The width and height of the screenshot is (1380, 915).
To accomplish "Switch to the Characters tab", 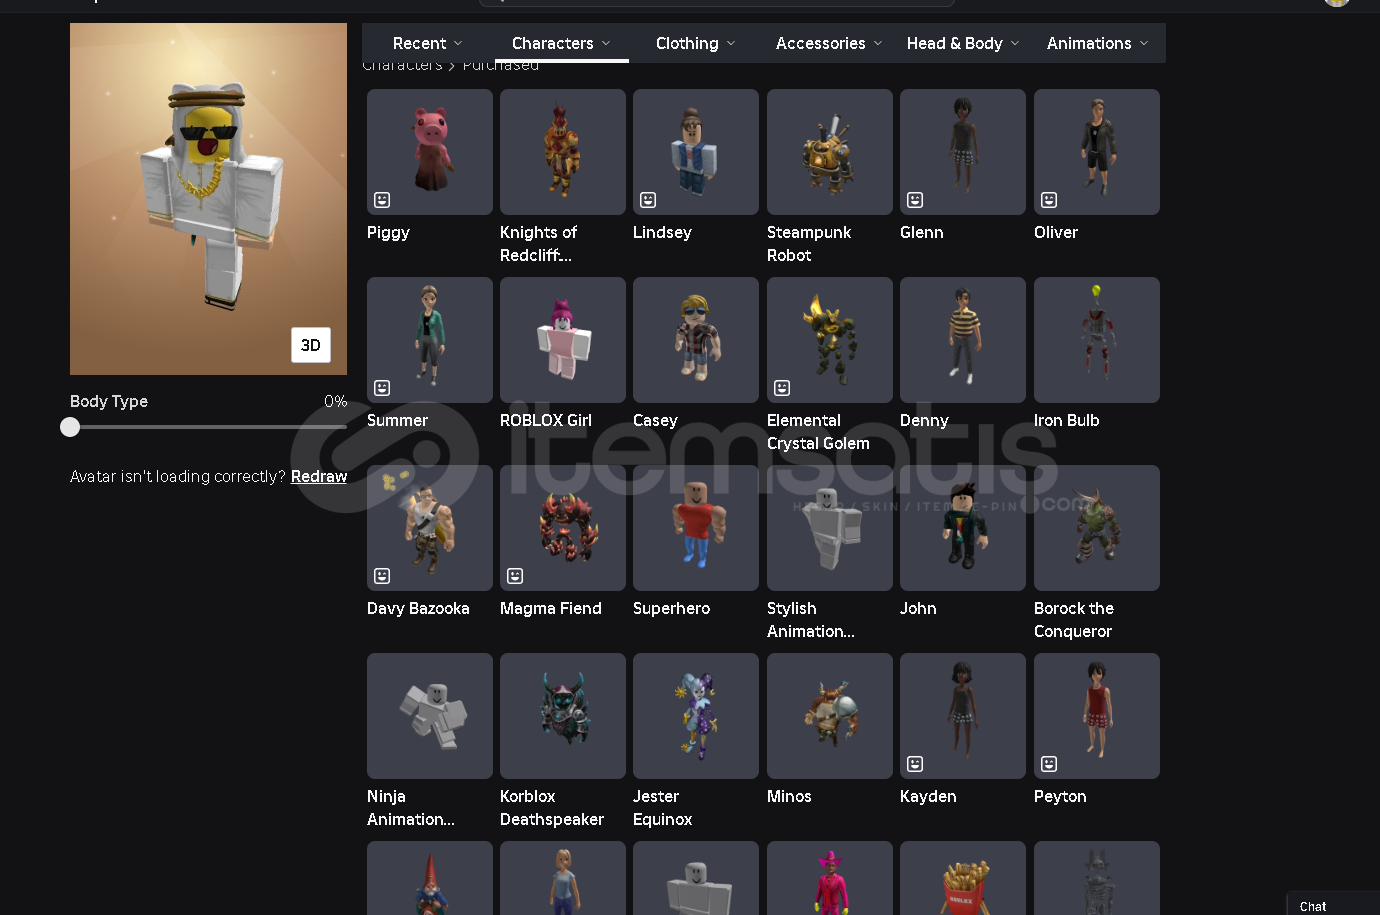I will 560,44.
